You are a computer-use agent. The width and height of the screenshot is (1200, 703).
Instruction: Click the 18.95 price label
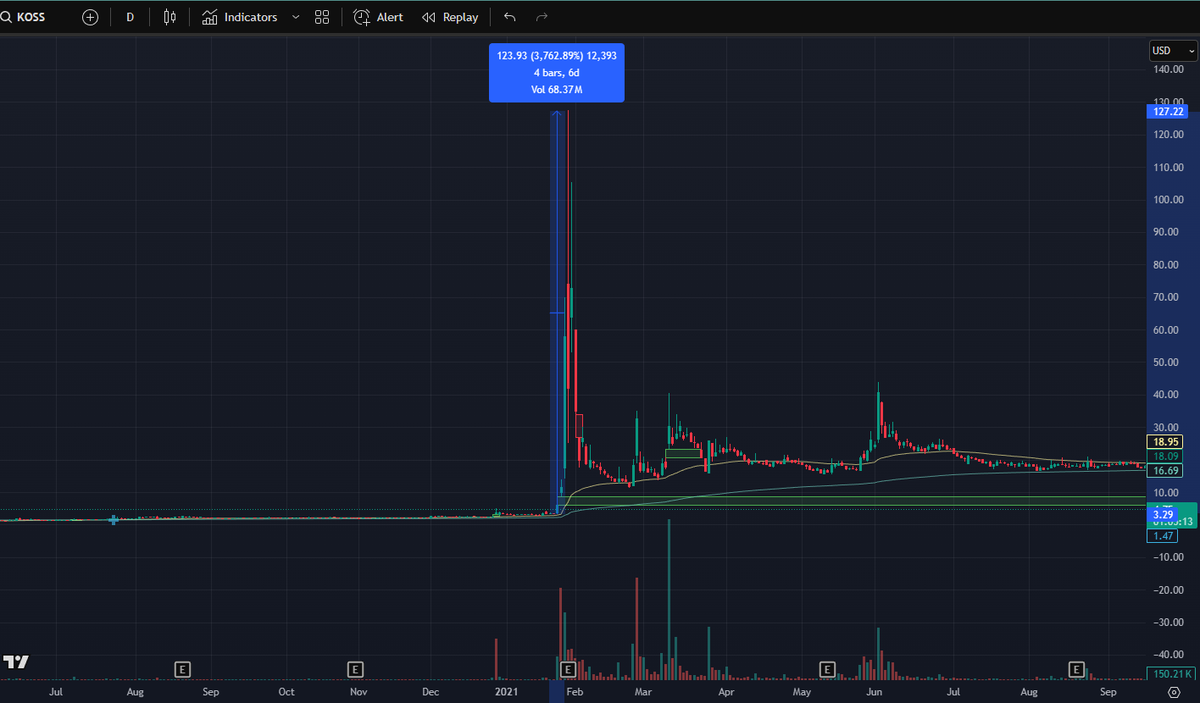pos(1166,441)
